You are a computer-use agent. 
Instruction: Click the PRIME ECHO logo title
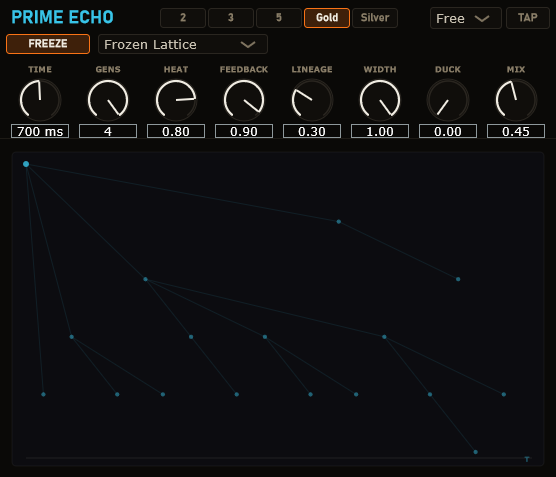[62, 17]
